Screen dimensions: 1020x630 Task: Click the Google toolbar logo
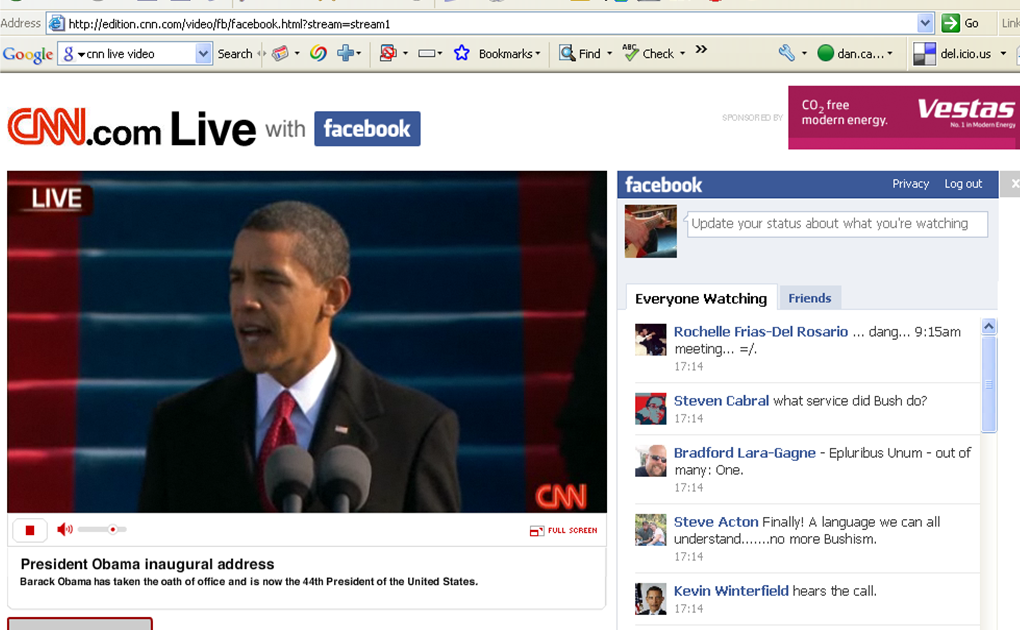(28, 54)
